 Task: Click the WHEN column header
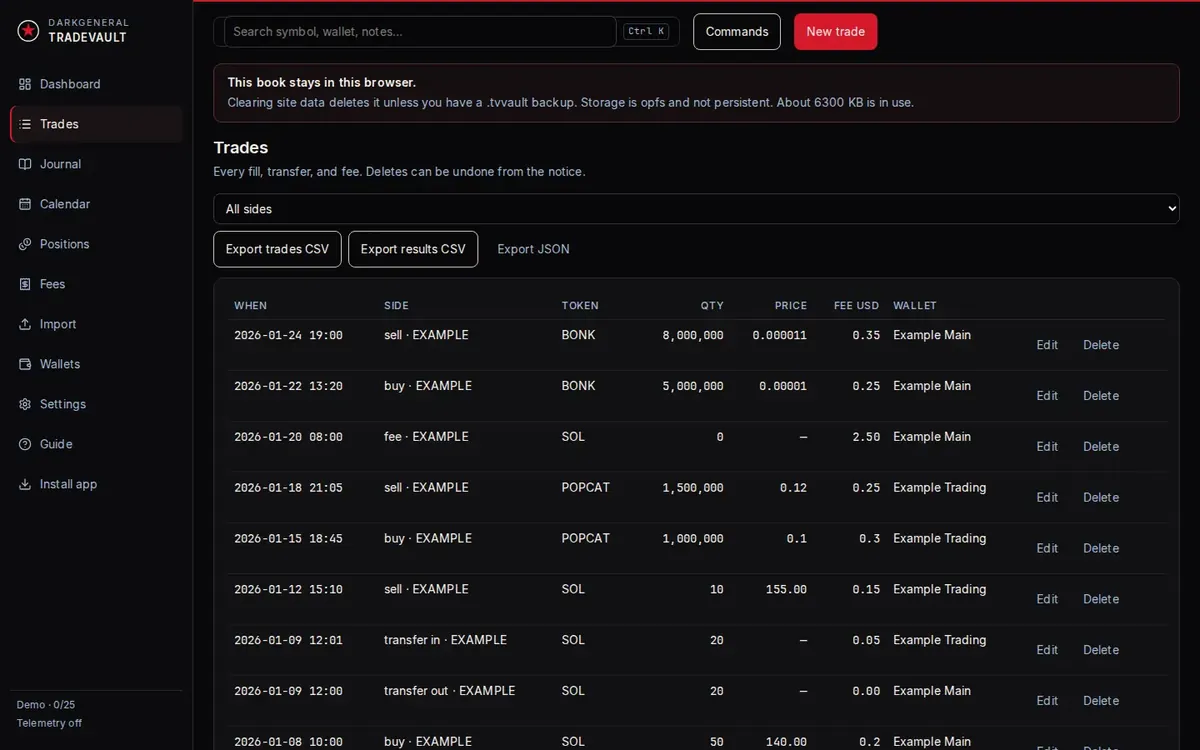coord(251,306)
